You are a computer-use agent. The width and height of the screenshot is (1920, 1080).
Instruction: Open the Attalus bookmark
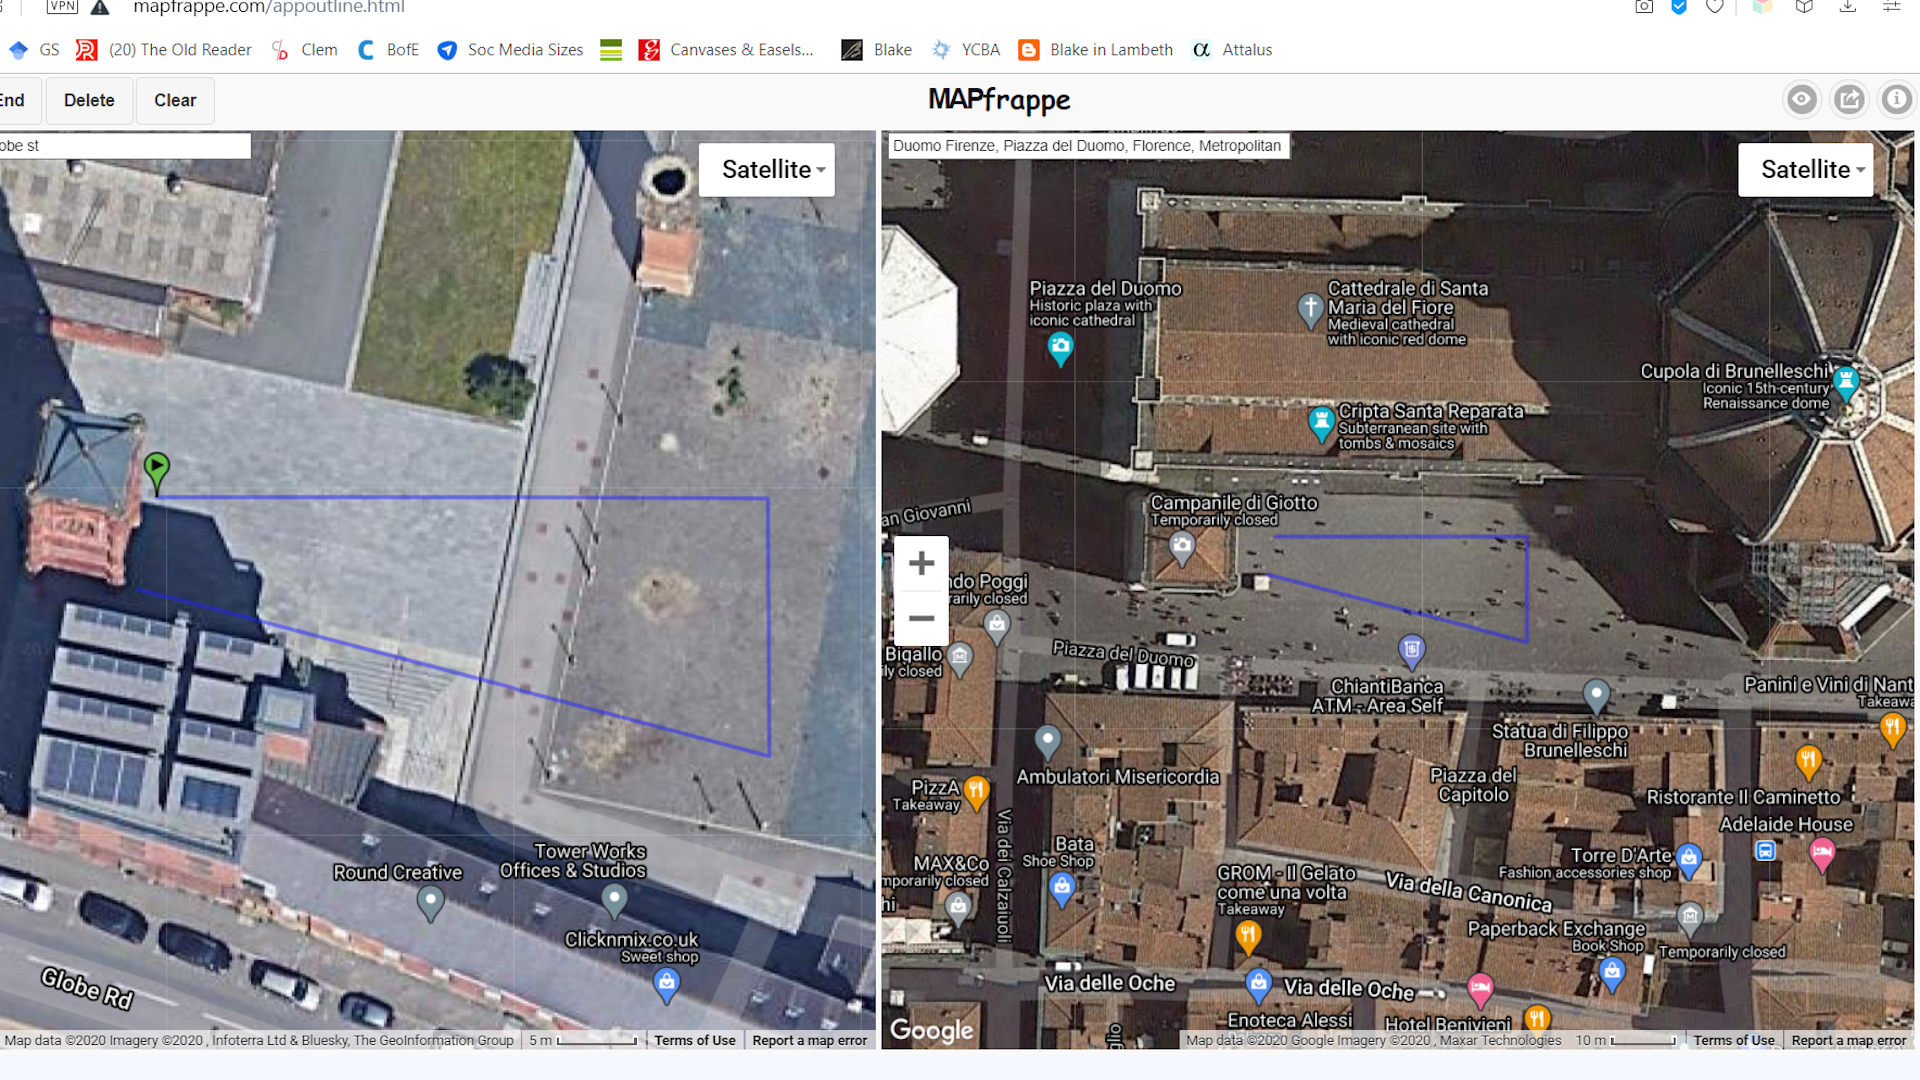(x=1232, y=50)
